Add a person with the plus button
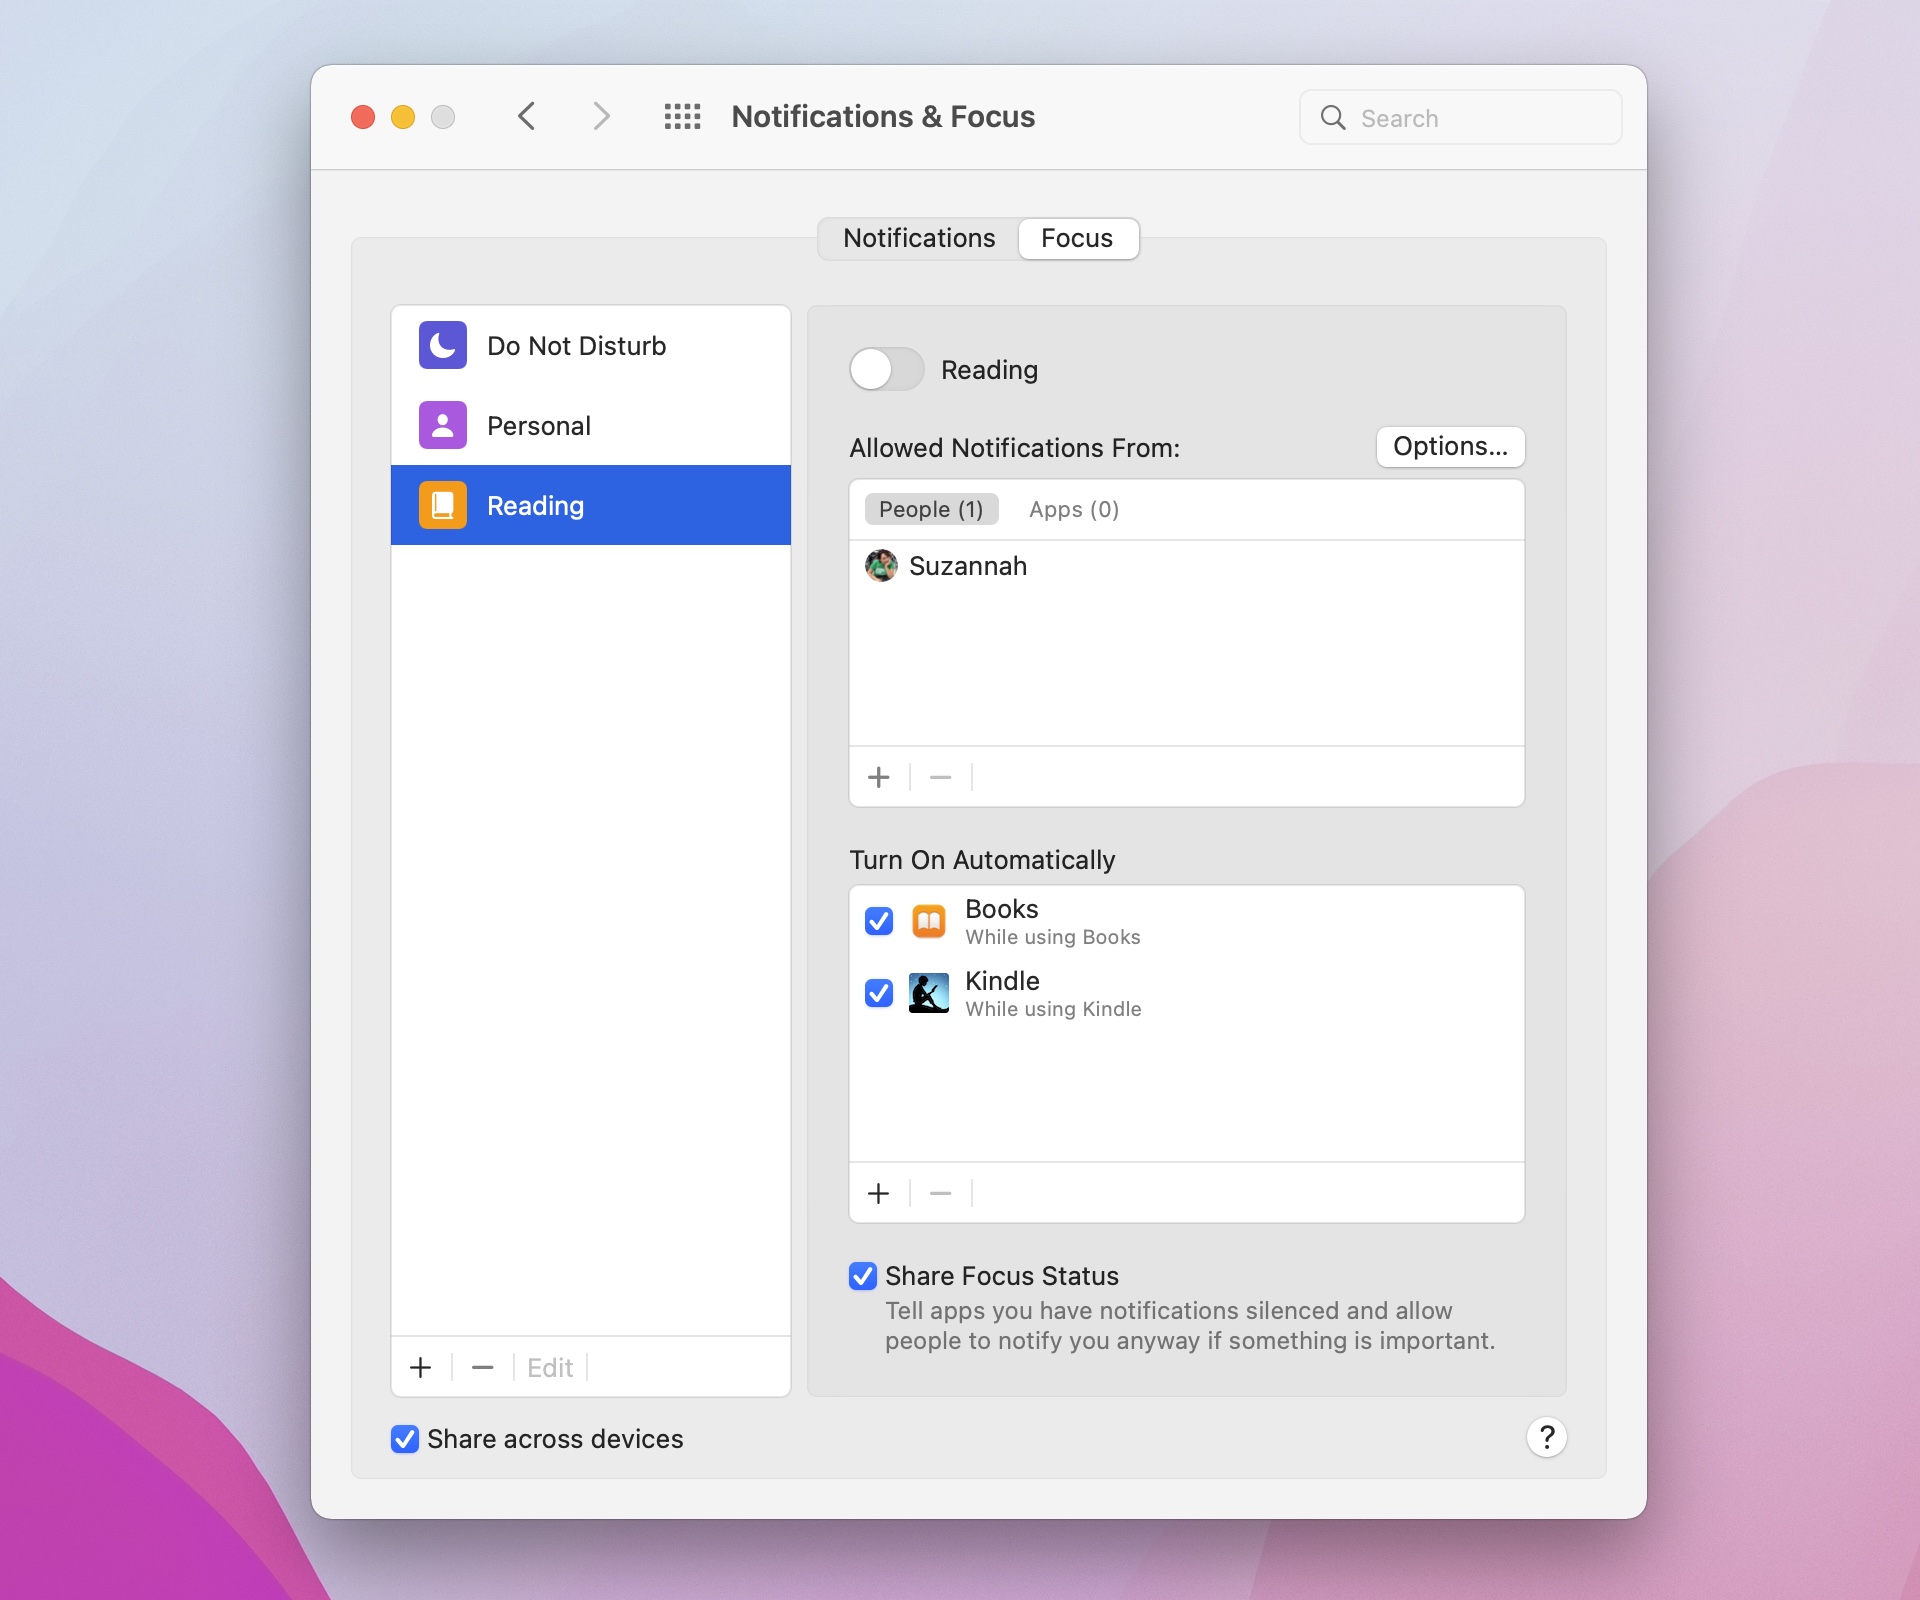Viewport: 1920px width, 1600px height. click(879, 777)
